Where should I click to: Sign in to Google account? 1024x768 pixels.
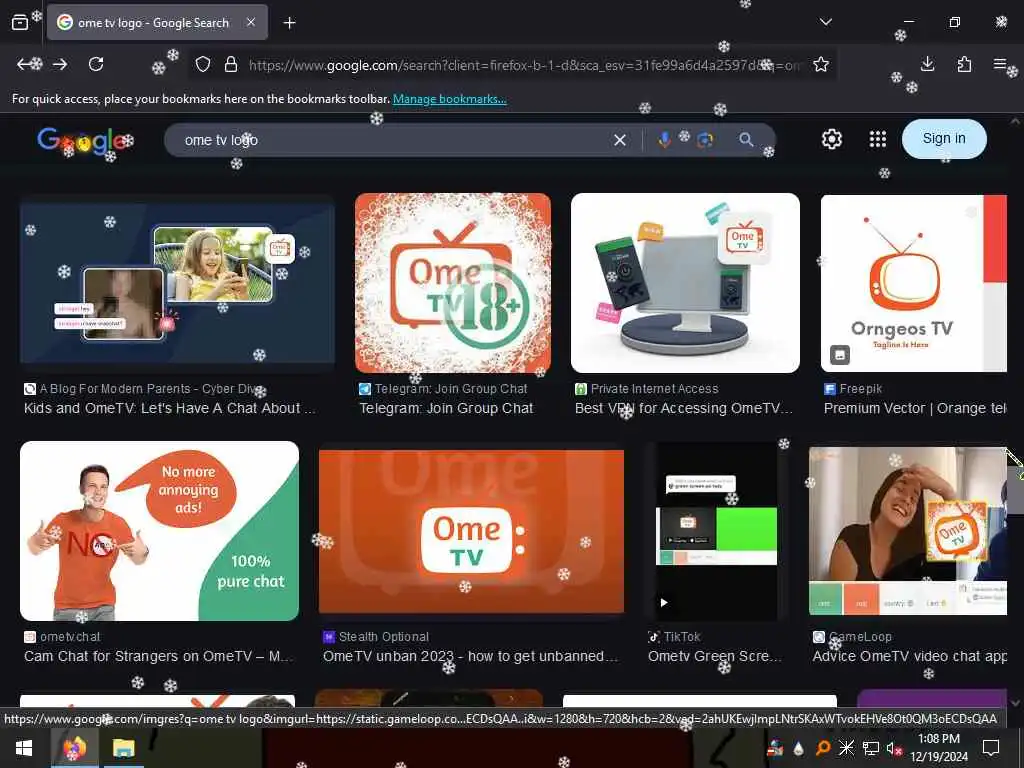(x=944, y=138)
